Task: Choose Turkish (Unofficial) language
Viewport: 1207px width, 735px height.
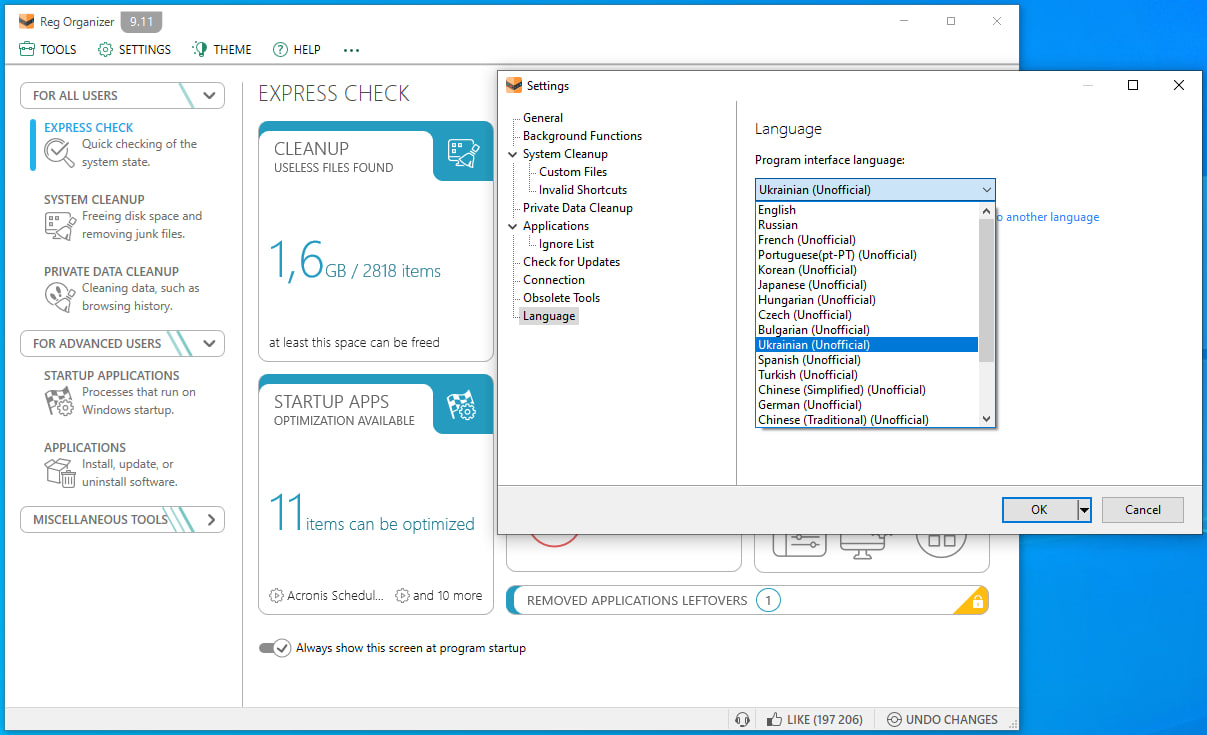Action: coord(867,375)
